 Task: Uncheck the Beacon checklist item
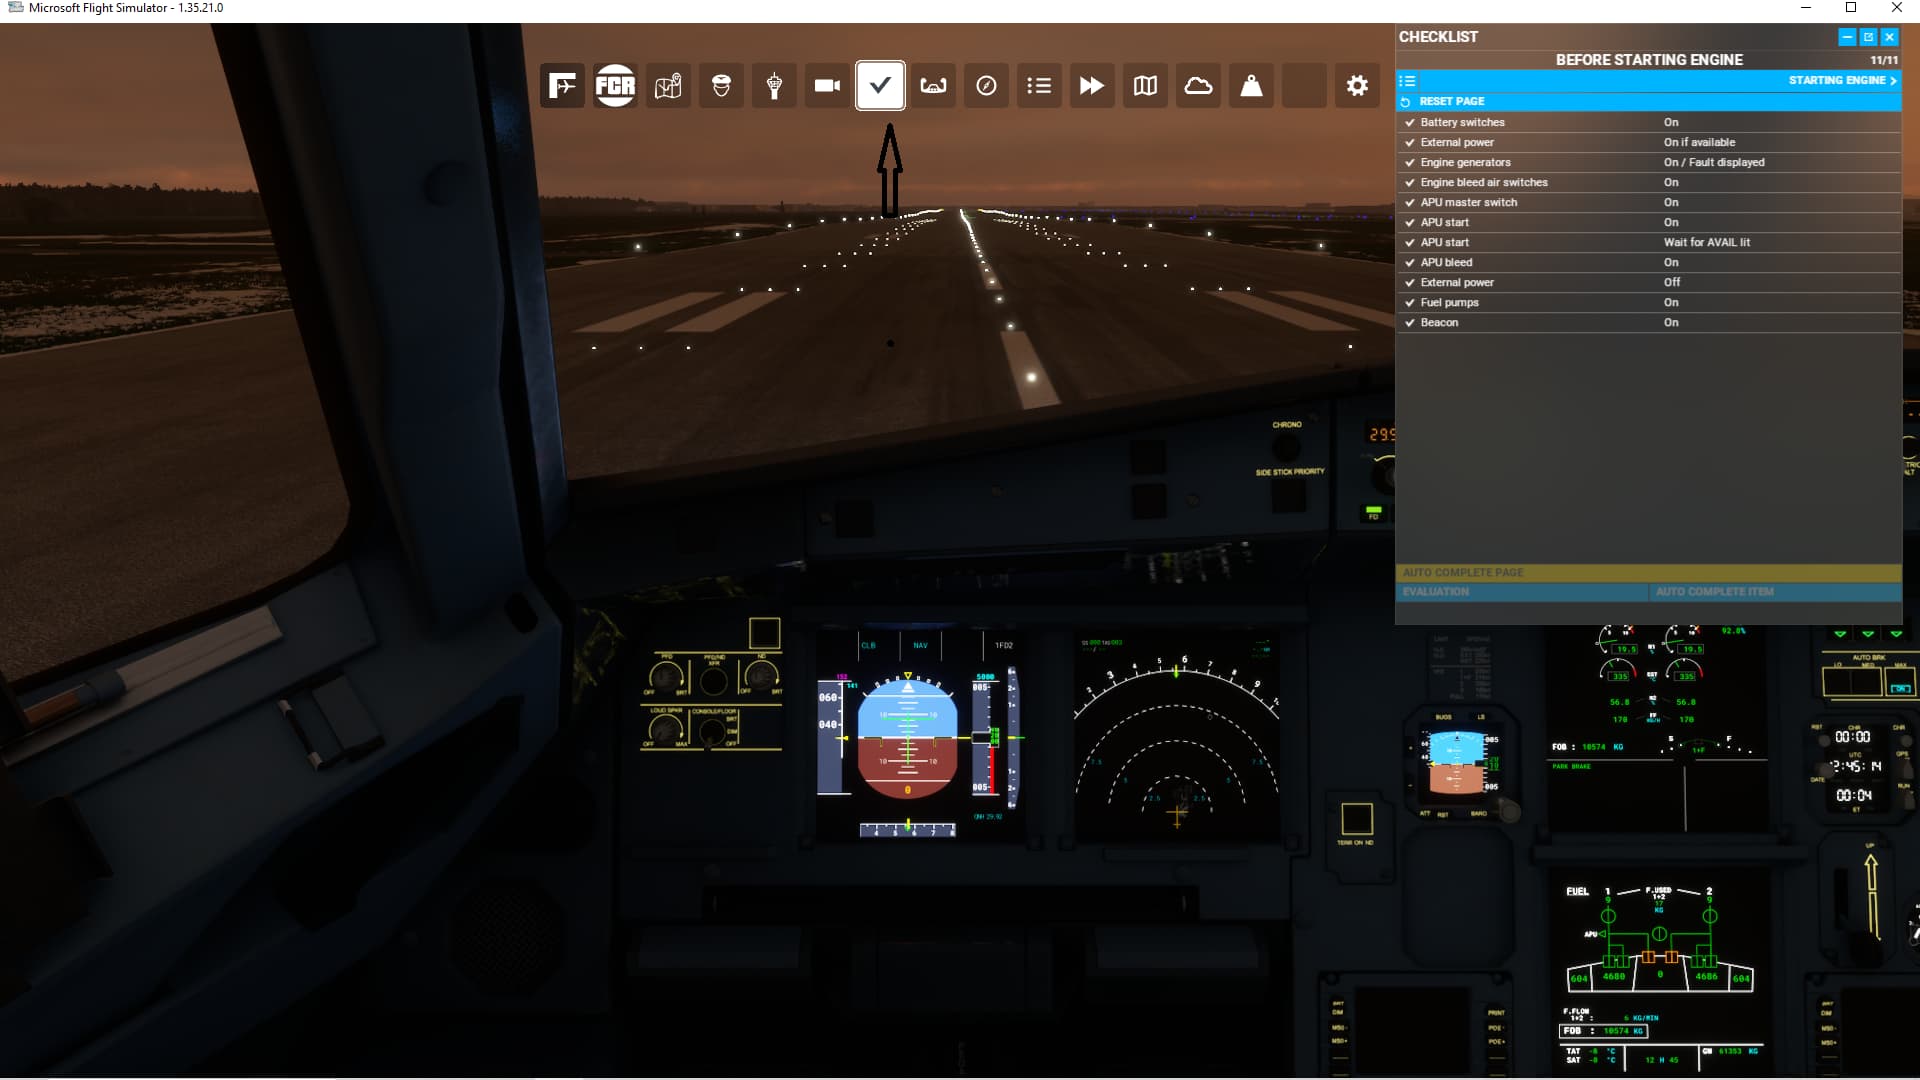1410,322
